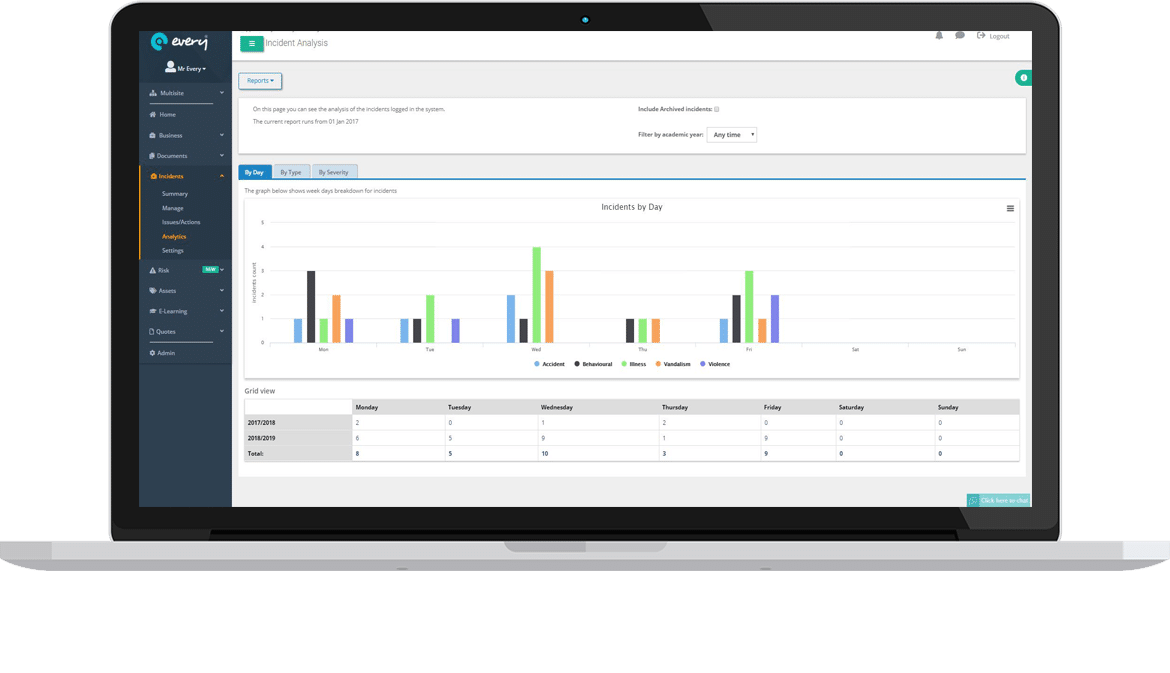Switch to the By Severity tab
1170x673 pixels.
pos(334,172)
